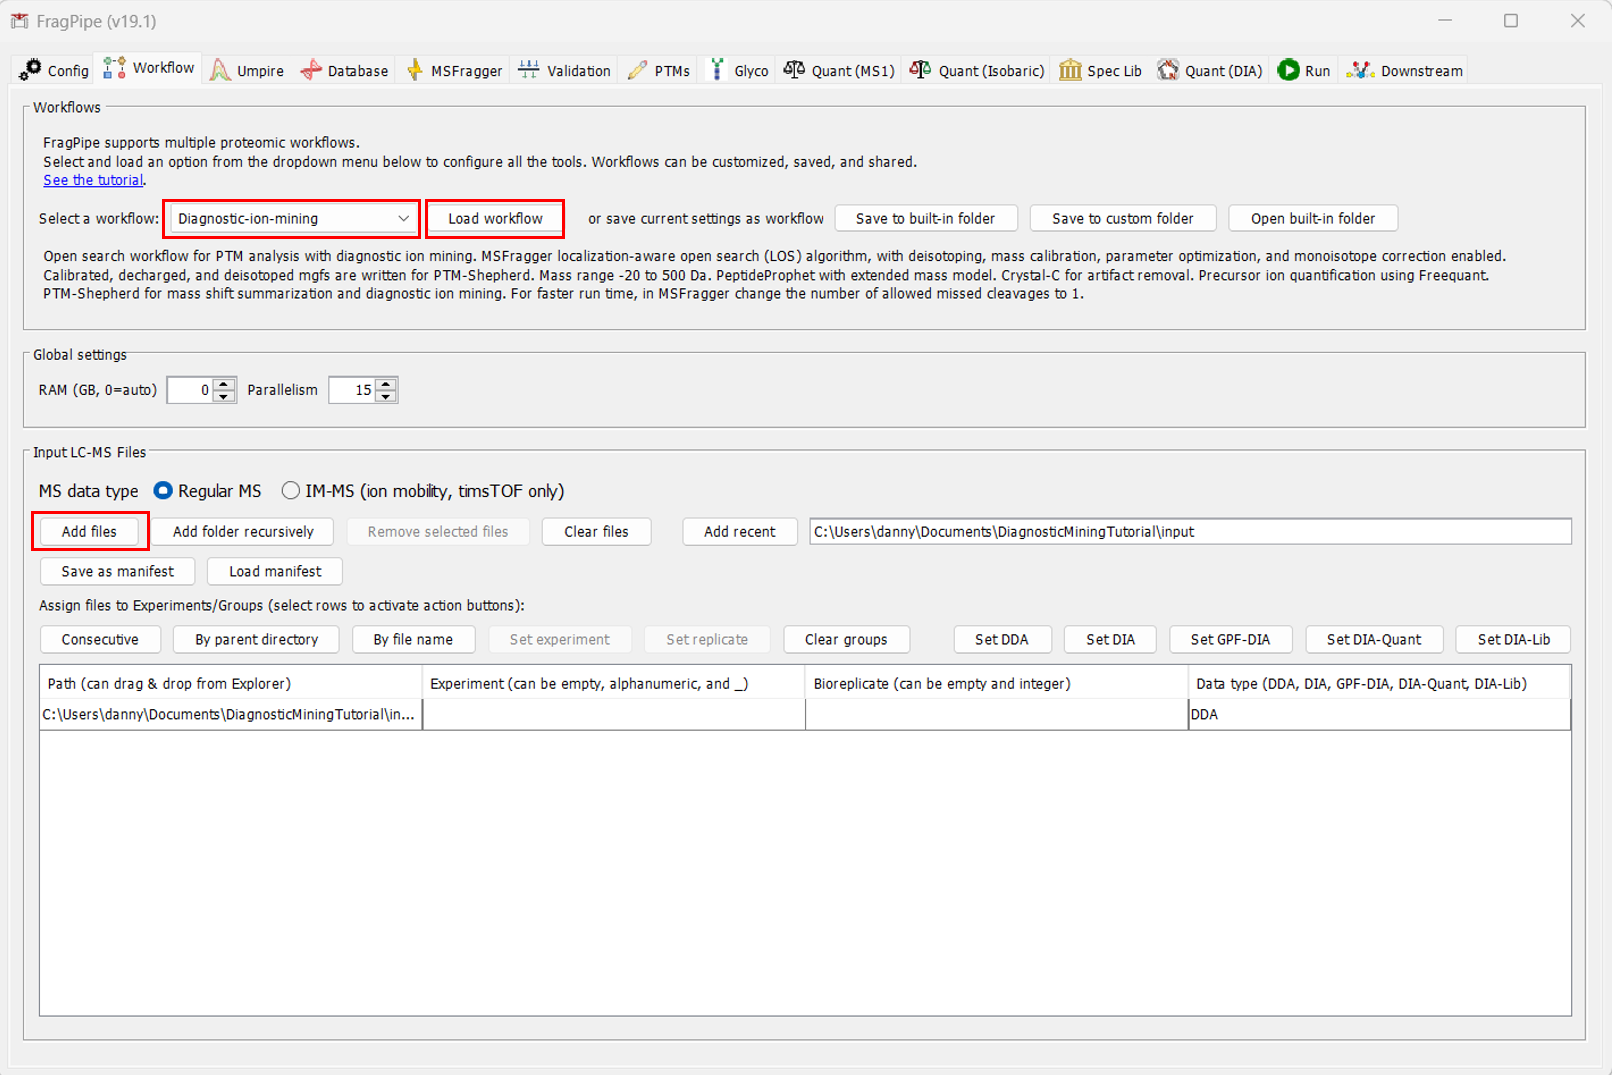Click By parent directory button

(x=256, y=639)
